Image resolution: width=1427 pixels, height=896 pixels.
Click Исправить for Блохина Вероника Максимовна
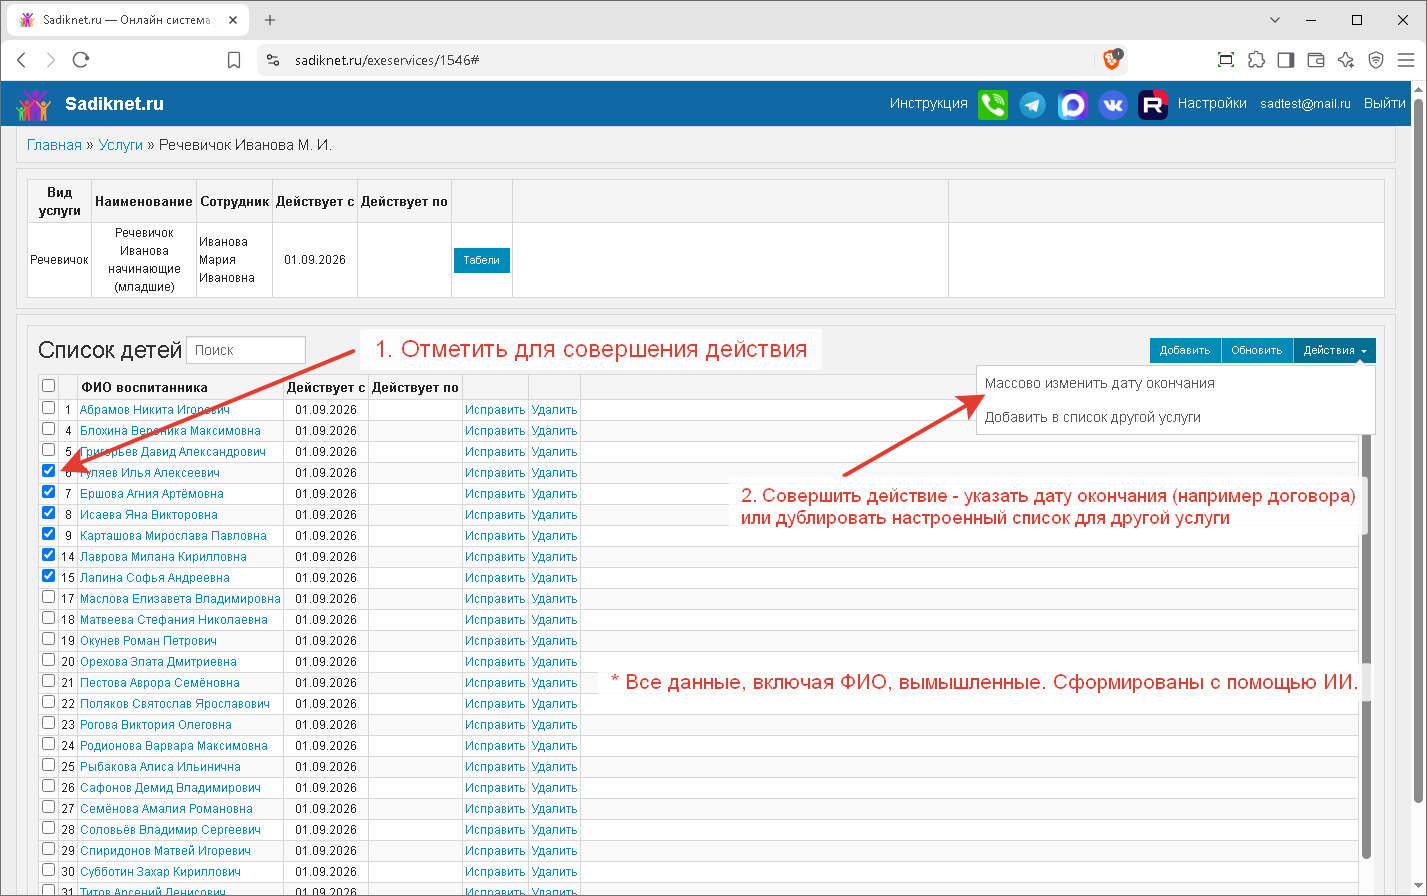point(495,431)
